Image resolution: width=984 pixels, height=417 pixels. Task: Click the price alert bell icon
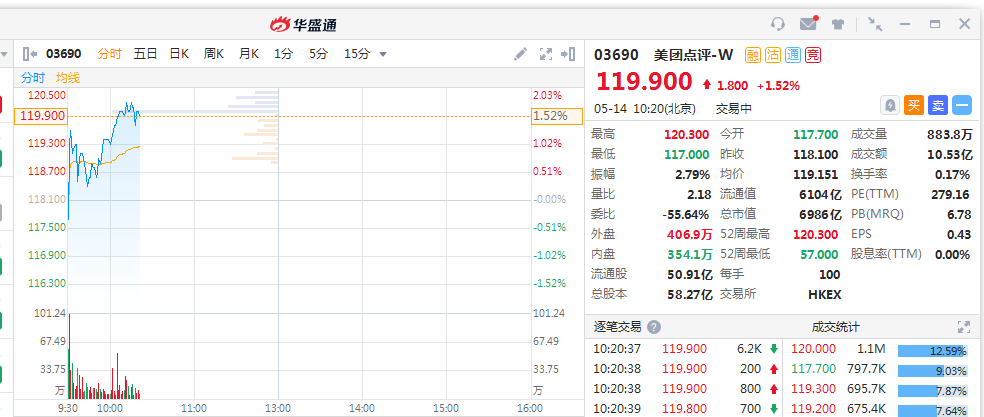click(889, 105)
